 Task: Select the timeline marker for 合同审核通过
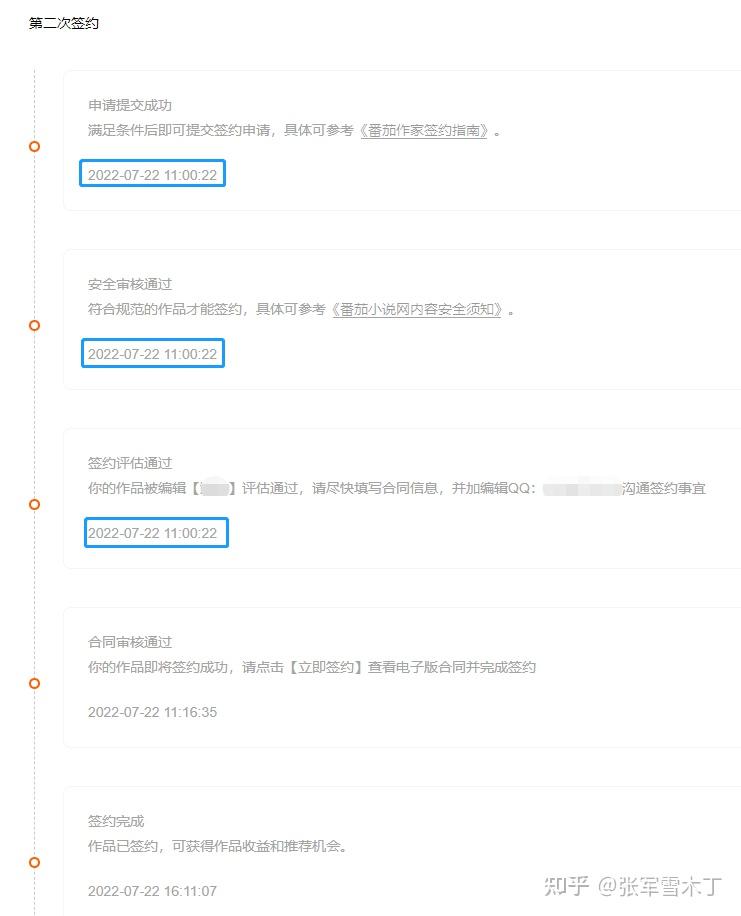click(34, 684)
